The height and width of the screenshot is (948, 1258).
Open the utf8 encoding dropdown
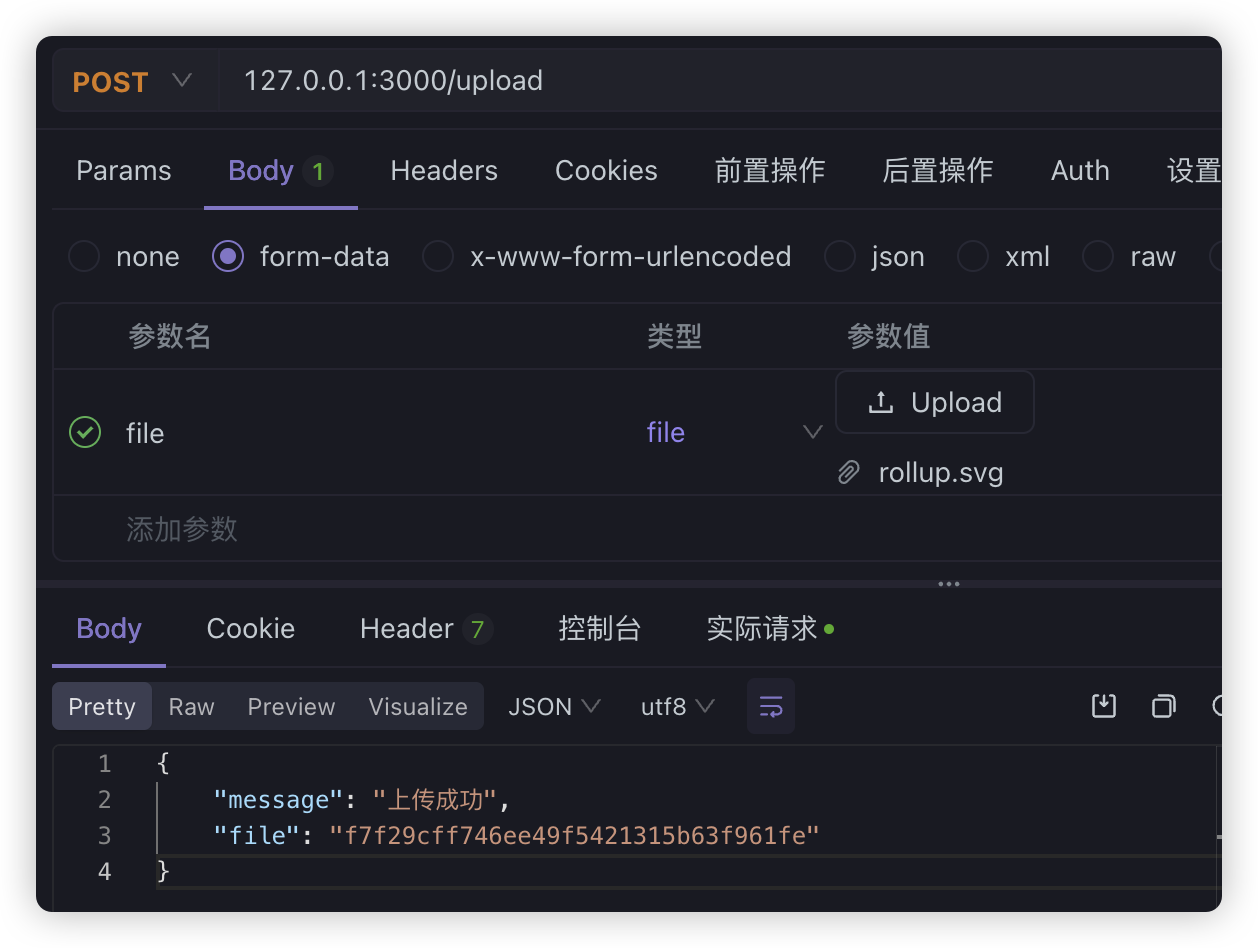click(677, 707)
